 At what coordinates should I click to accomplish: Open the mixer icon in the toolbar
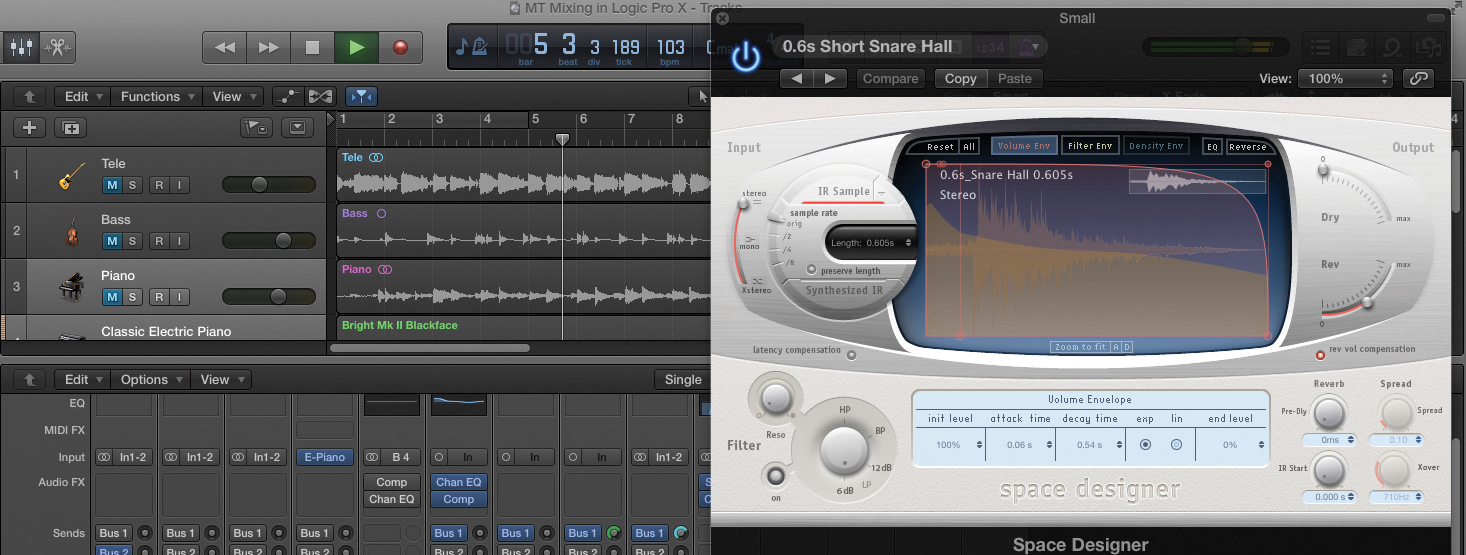tap(20, 47)
